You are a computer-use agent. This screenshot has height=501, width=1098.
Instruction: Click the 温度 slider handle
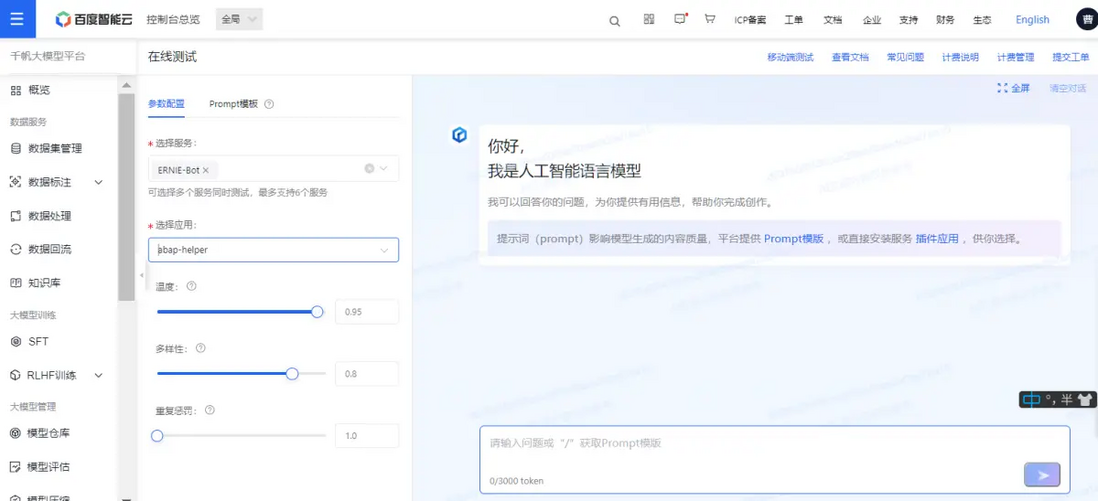pyautogui.click(x=317, y=312)
